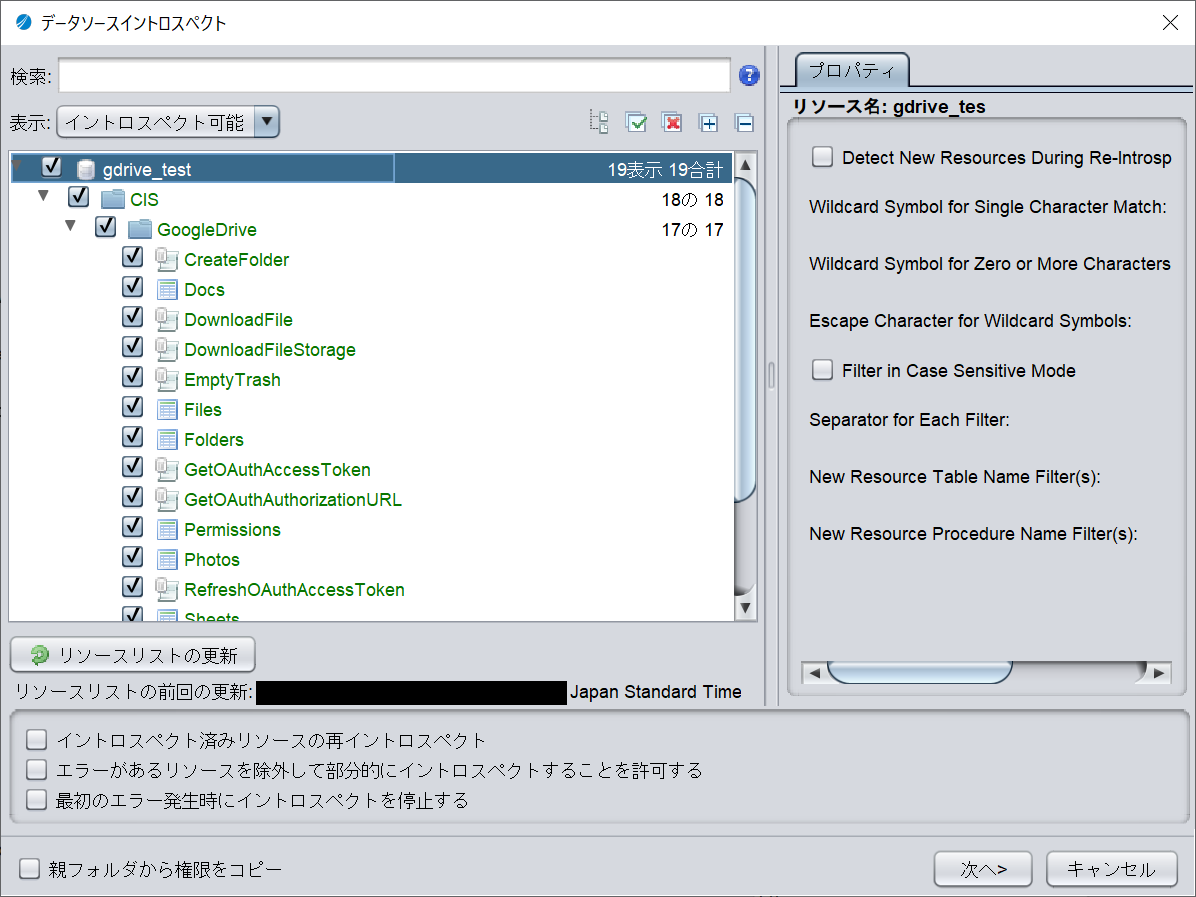Click the リソースリストの更新 button
Screen dimensions: 1196x897
(x=133, y=655)
